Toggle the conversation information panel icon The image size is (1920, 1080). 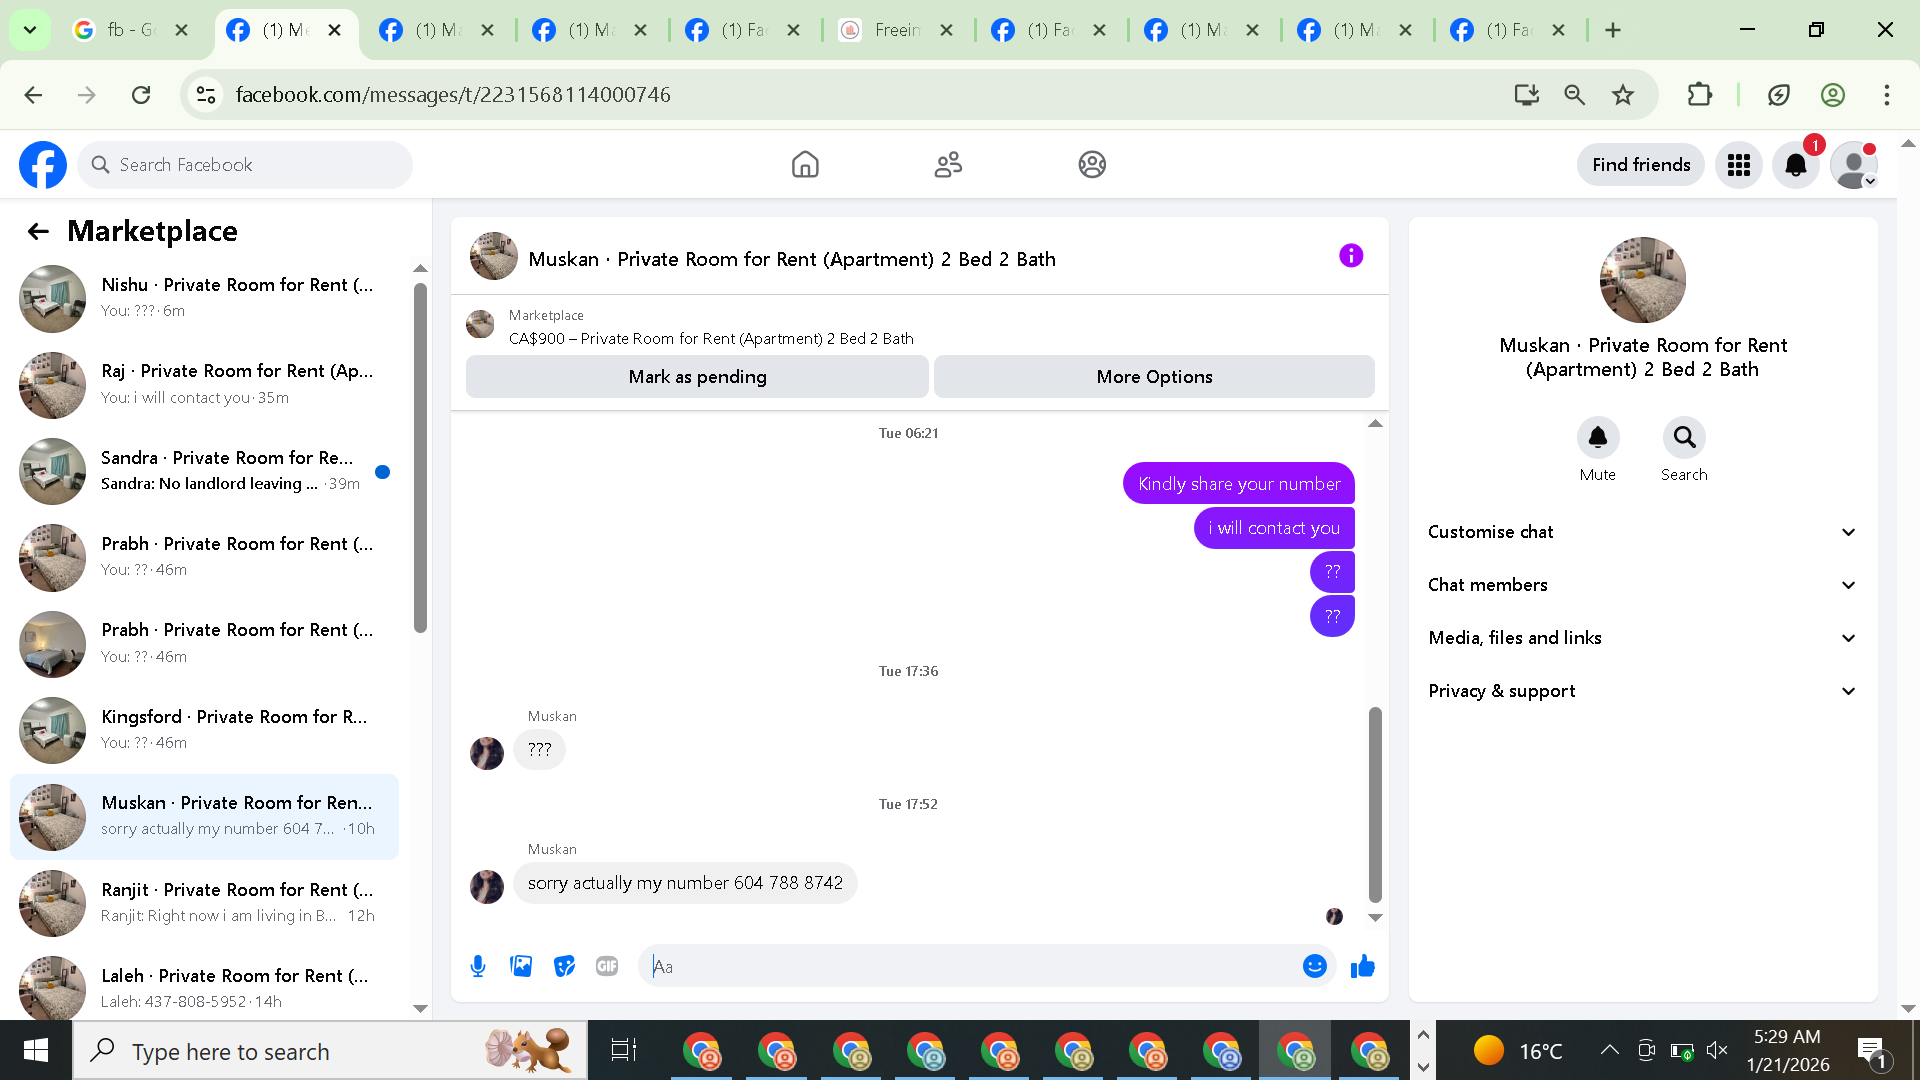(x=1351, y=256)
